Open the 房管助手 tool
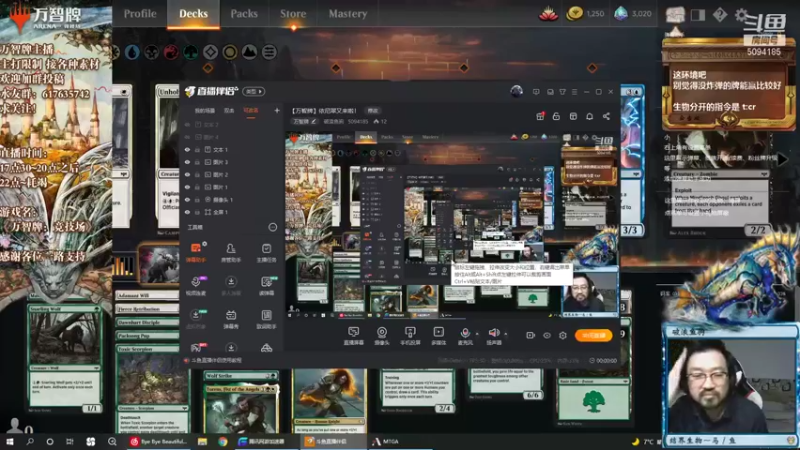 click(231, 252)
